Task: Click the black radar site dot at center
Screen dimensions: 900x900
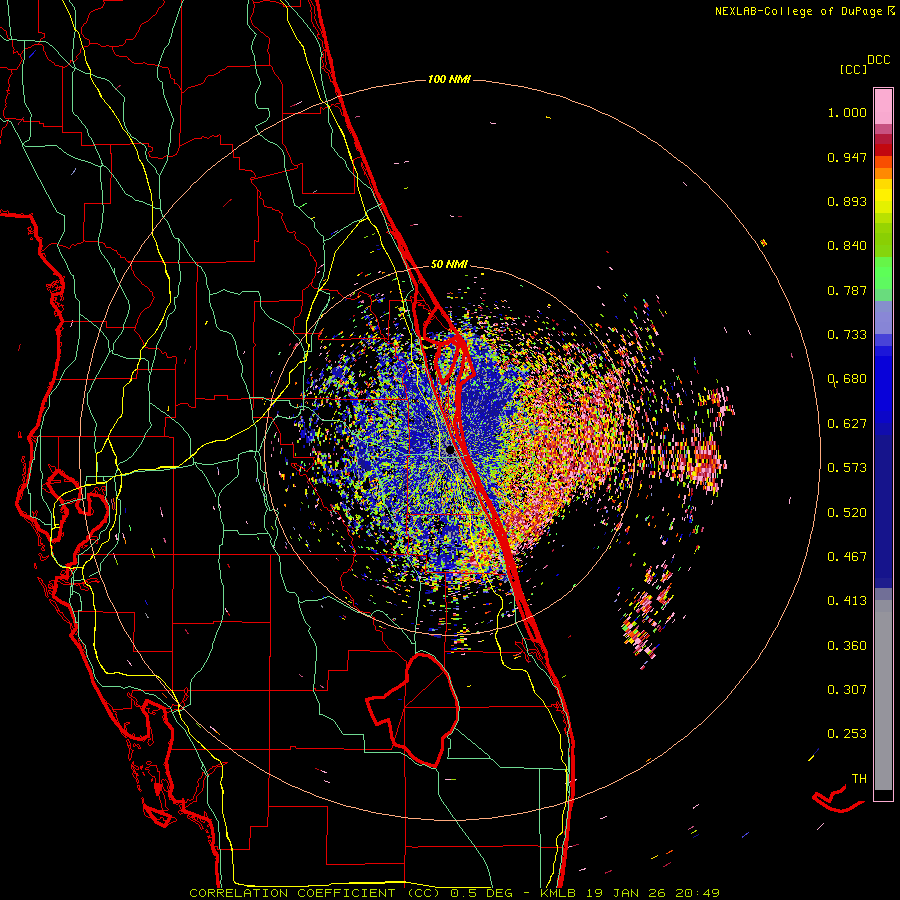Action: (x=450, y=450)
